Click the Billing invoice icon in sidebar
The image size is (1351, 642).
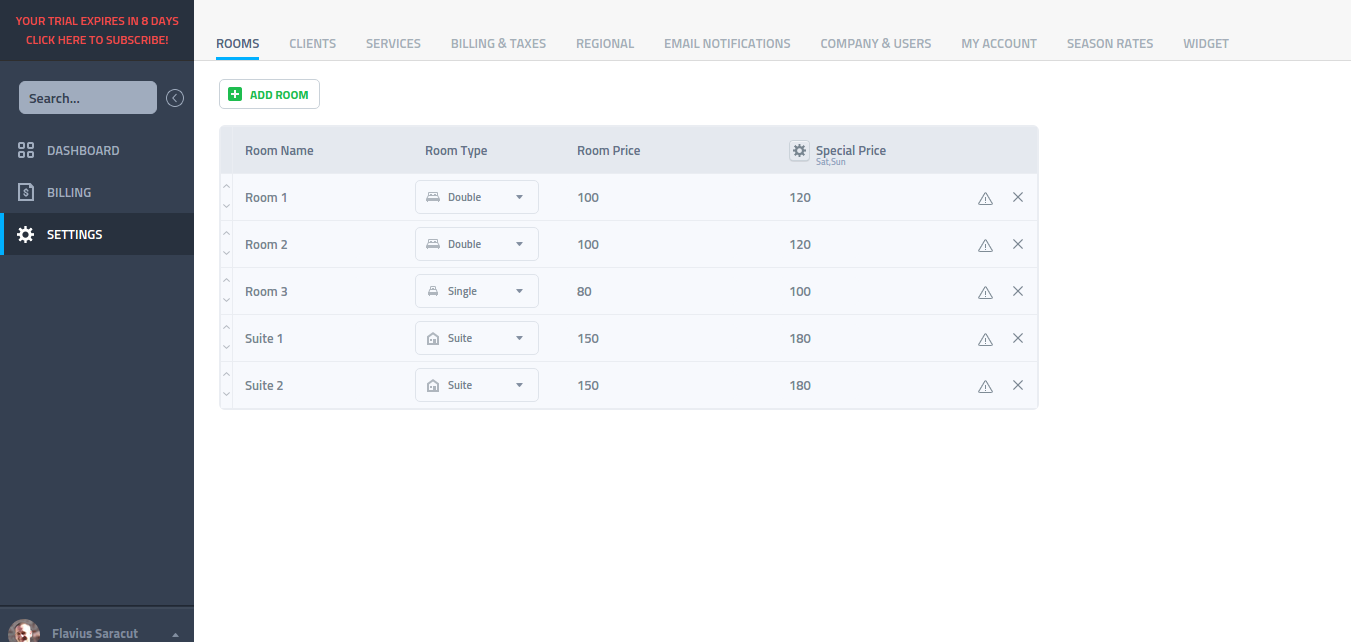click(26, 192)
